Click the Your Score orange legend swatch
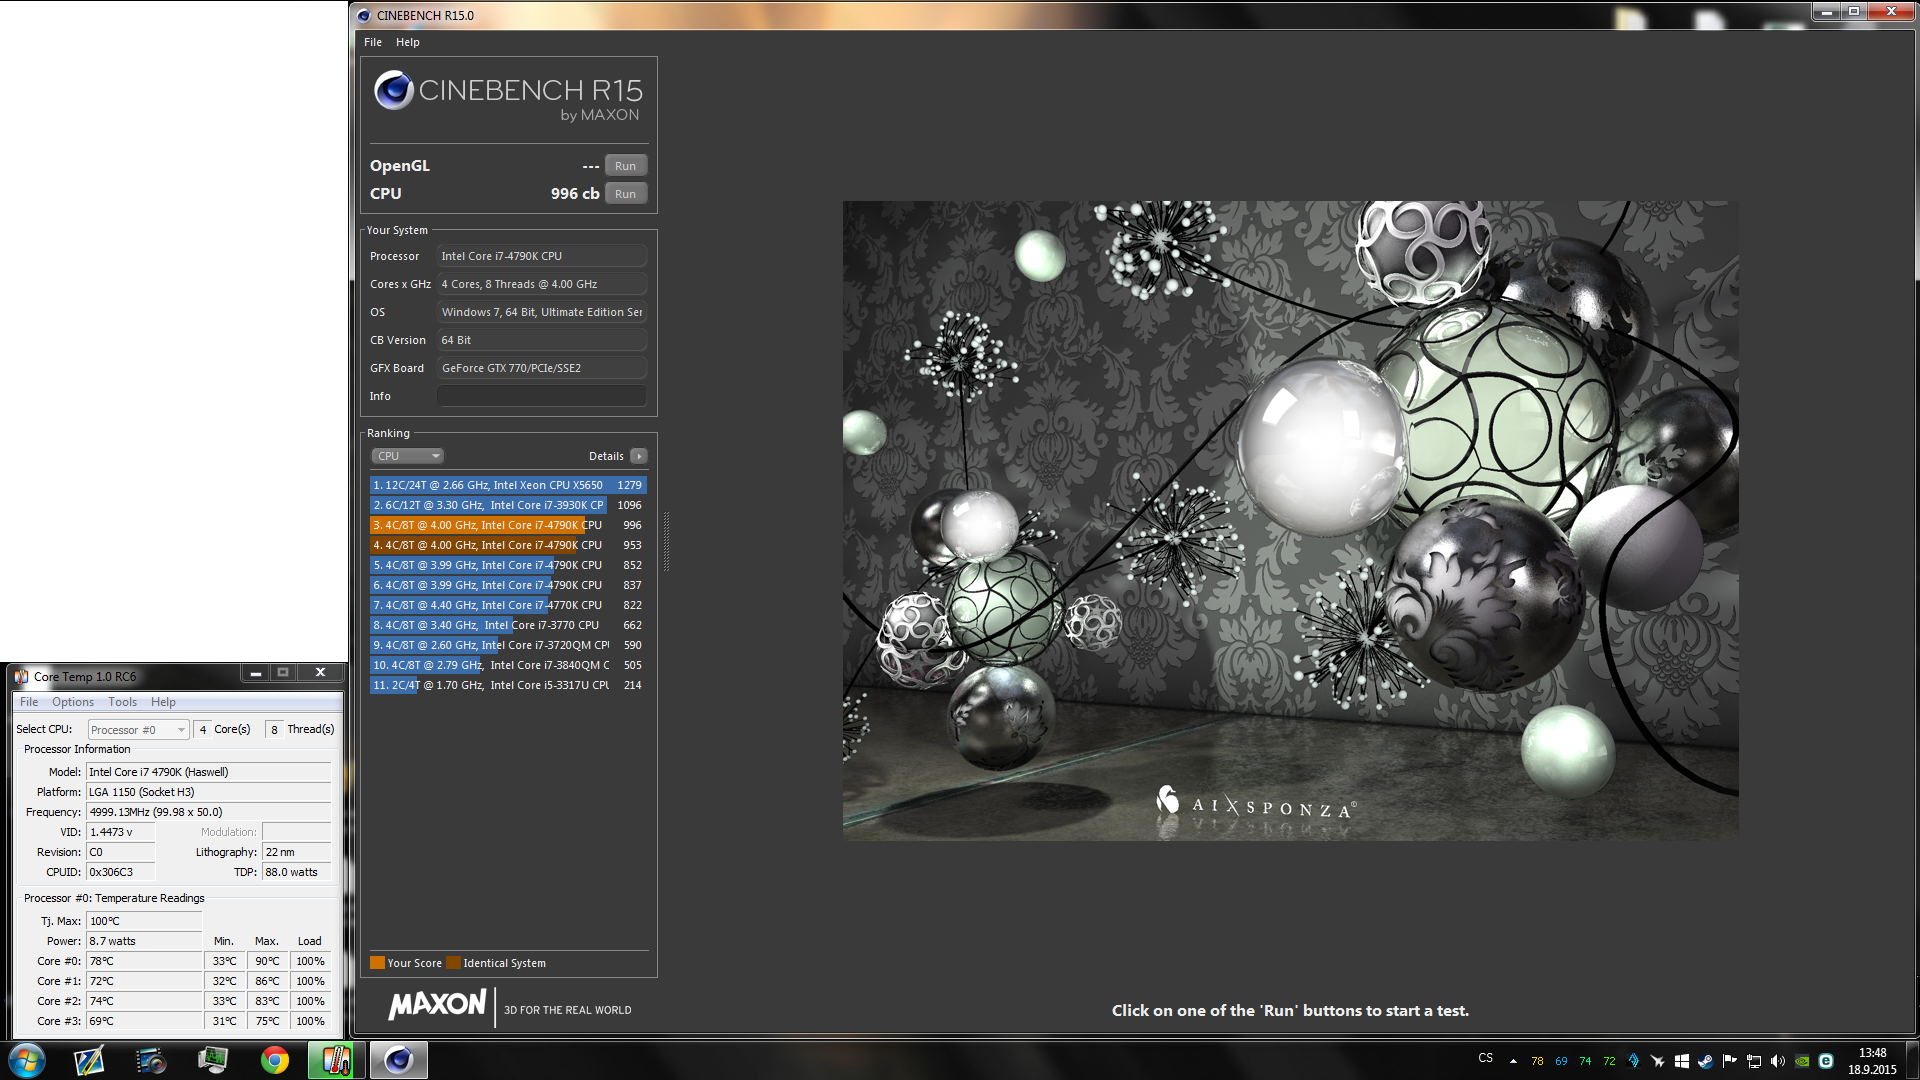Image resolution: width=1920 pixels, height=1080 pixels. pyautogui.click(x=377, y=963)
